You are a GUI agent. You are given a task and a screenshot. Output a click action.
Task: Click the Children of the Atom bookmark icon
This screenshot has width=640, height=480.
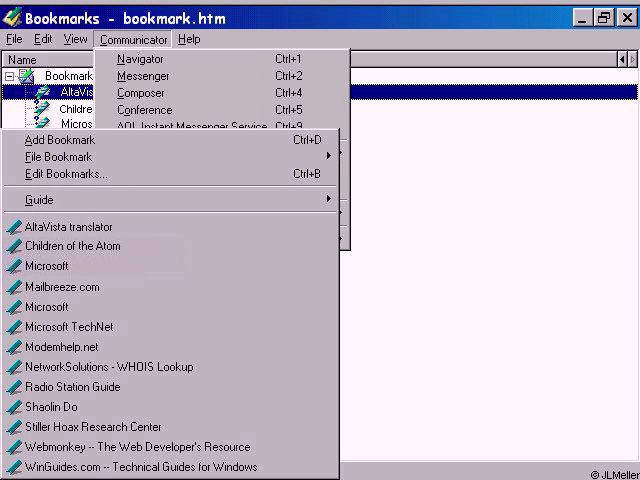click(14, 247)
